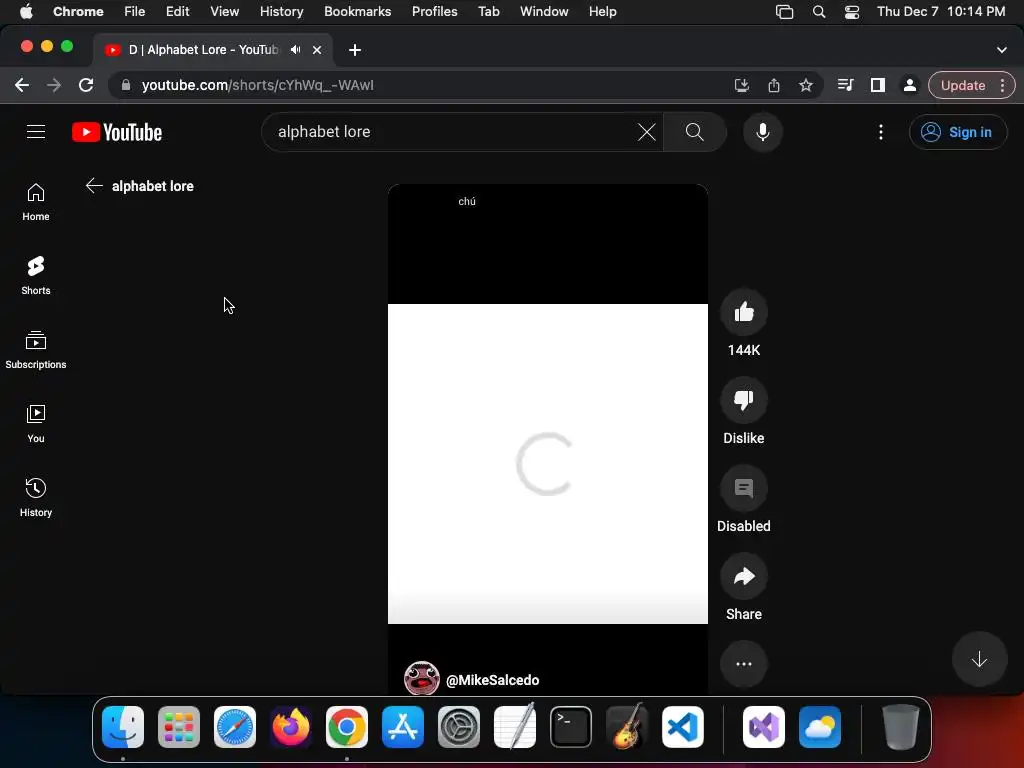Install the YouTube app from the address bar icon
1024x768 pixels.
742,86
